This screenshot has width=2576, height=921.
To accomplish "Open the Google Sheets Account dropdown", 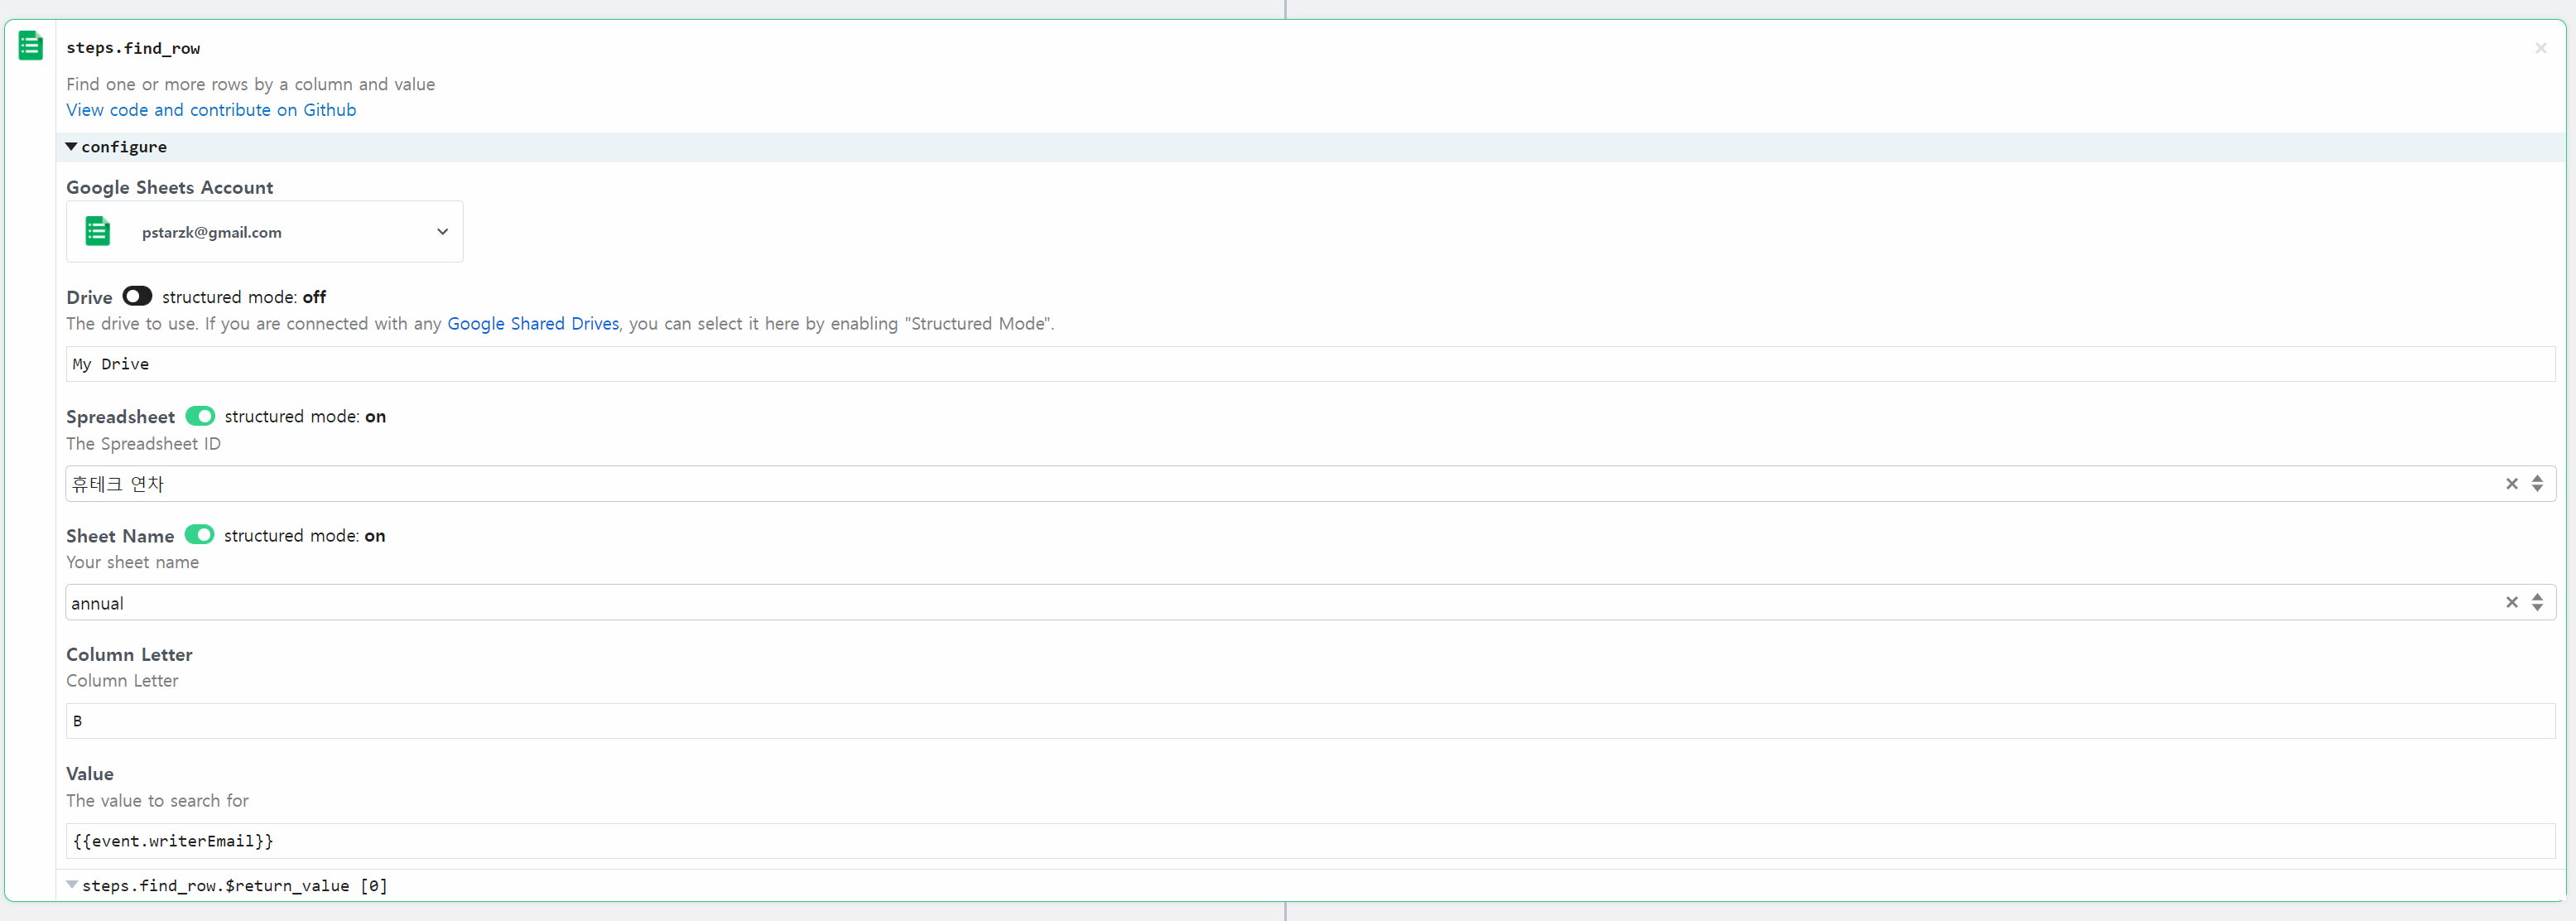I will (x=442, y=231).
